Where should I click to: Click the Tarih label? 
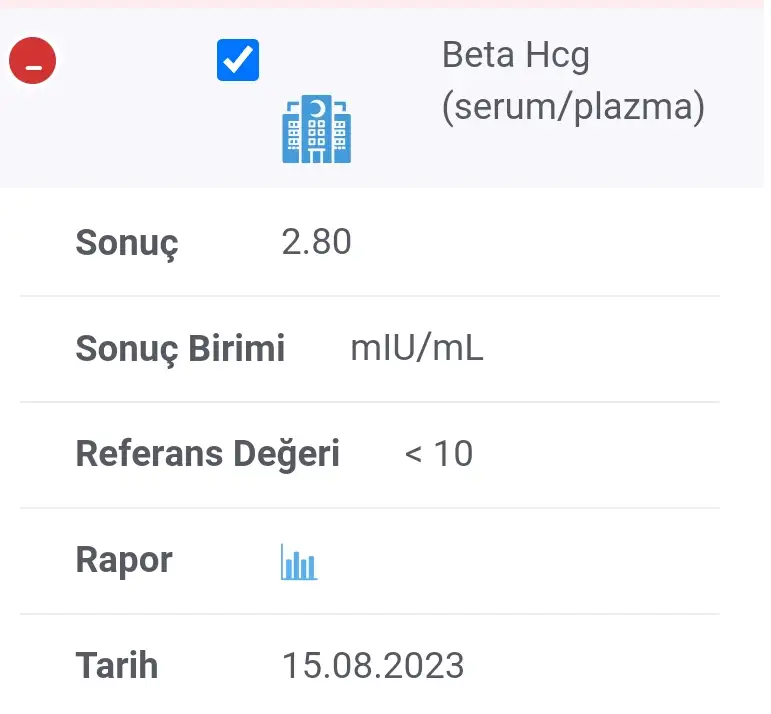[116, 665]
